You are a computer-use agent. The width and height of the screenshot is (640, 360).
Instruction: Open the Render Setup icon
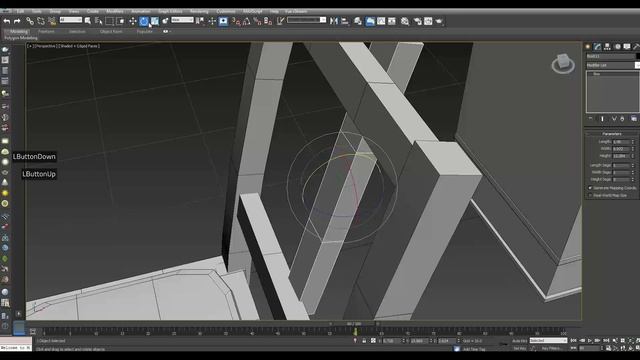(418, 21)
